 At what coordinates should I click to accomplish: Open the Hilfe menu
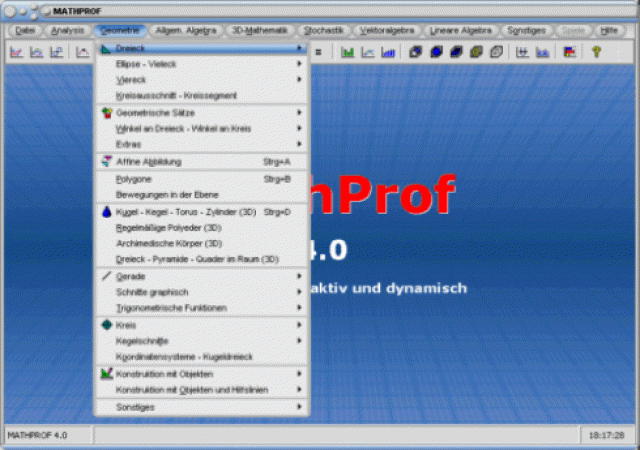(x=609, y=30)
